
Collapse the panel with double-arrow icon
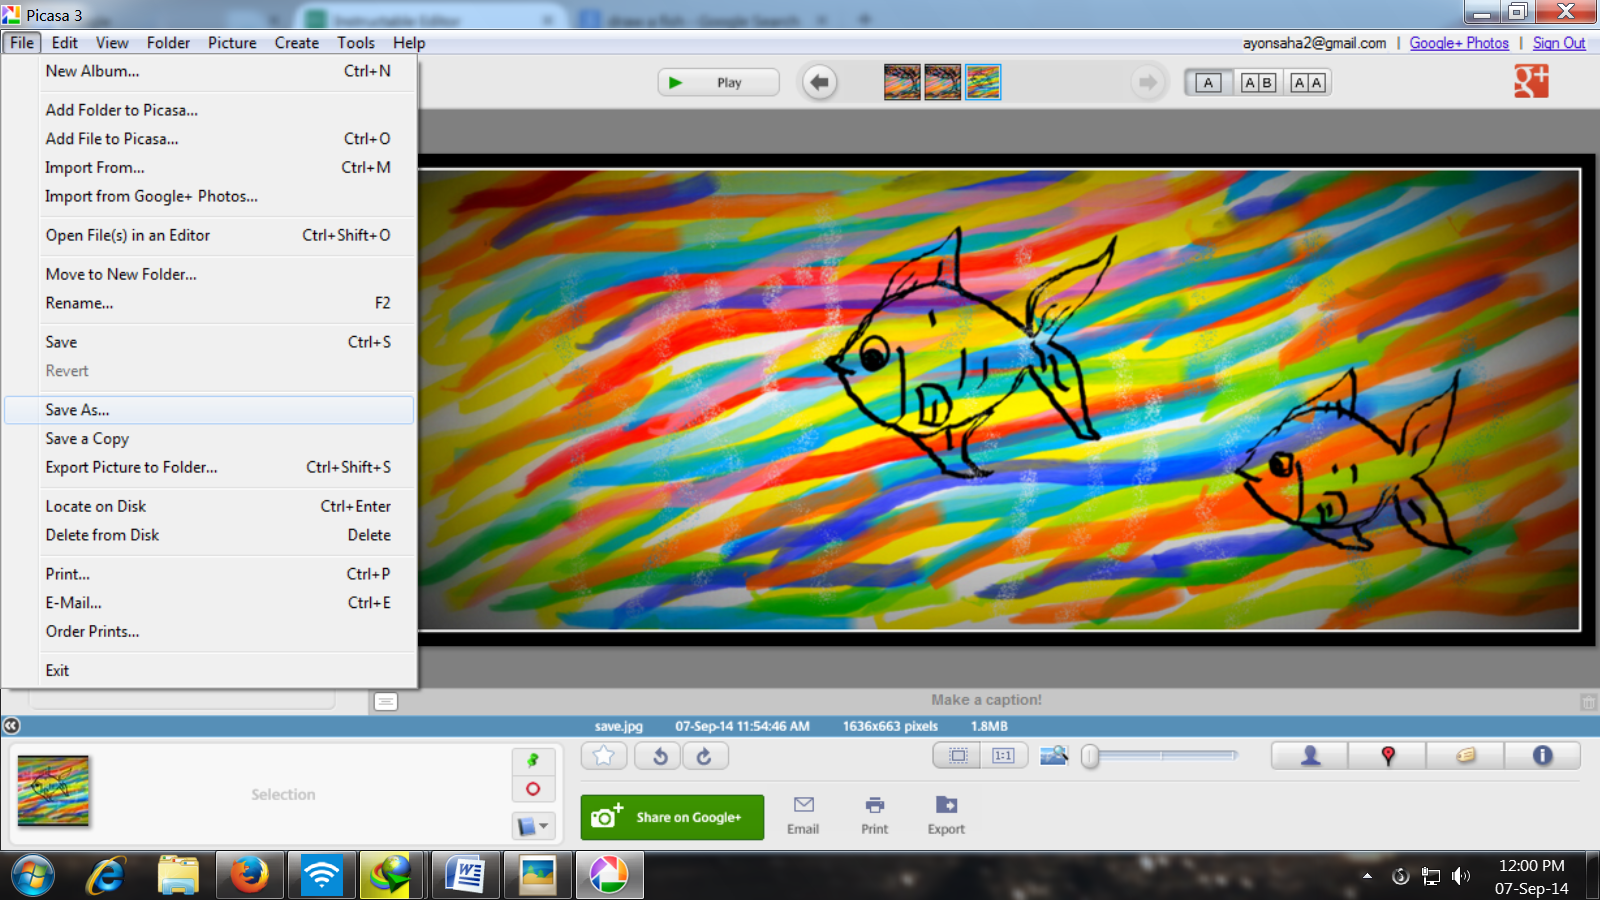(x=11, y=725)
